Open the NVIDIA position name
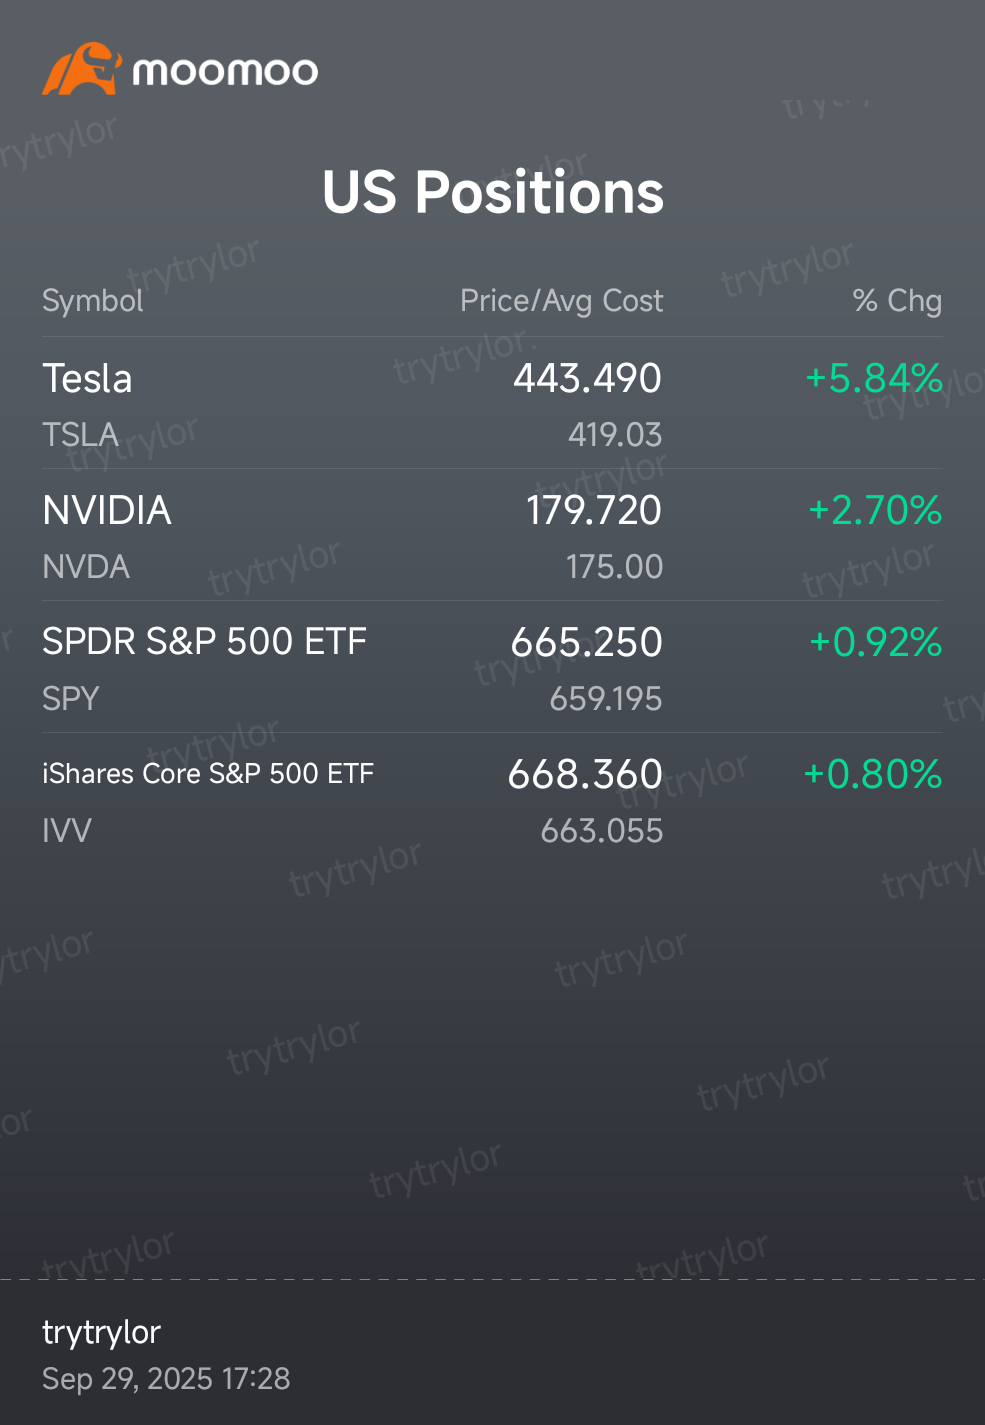Viewport: 985px width, 1425px height. 107,511
